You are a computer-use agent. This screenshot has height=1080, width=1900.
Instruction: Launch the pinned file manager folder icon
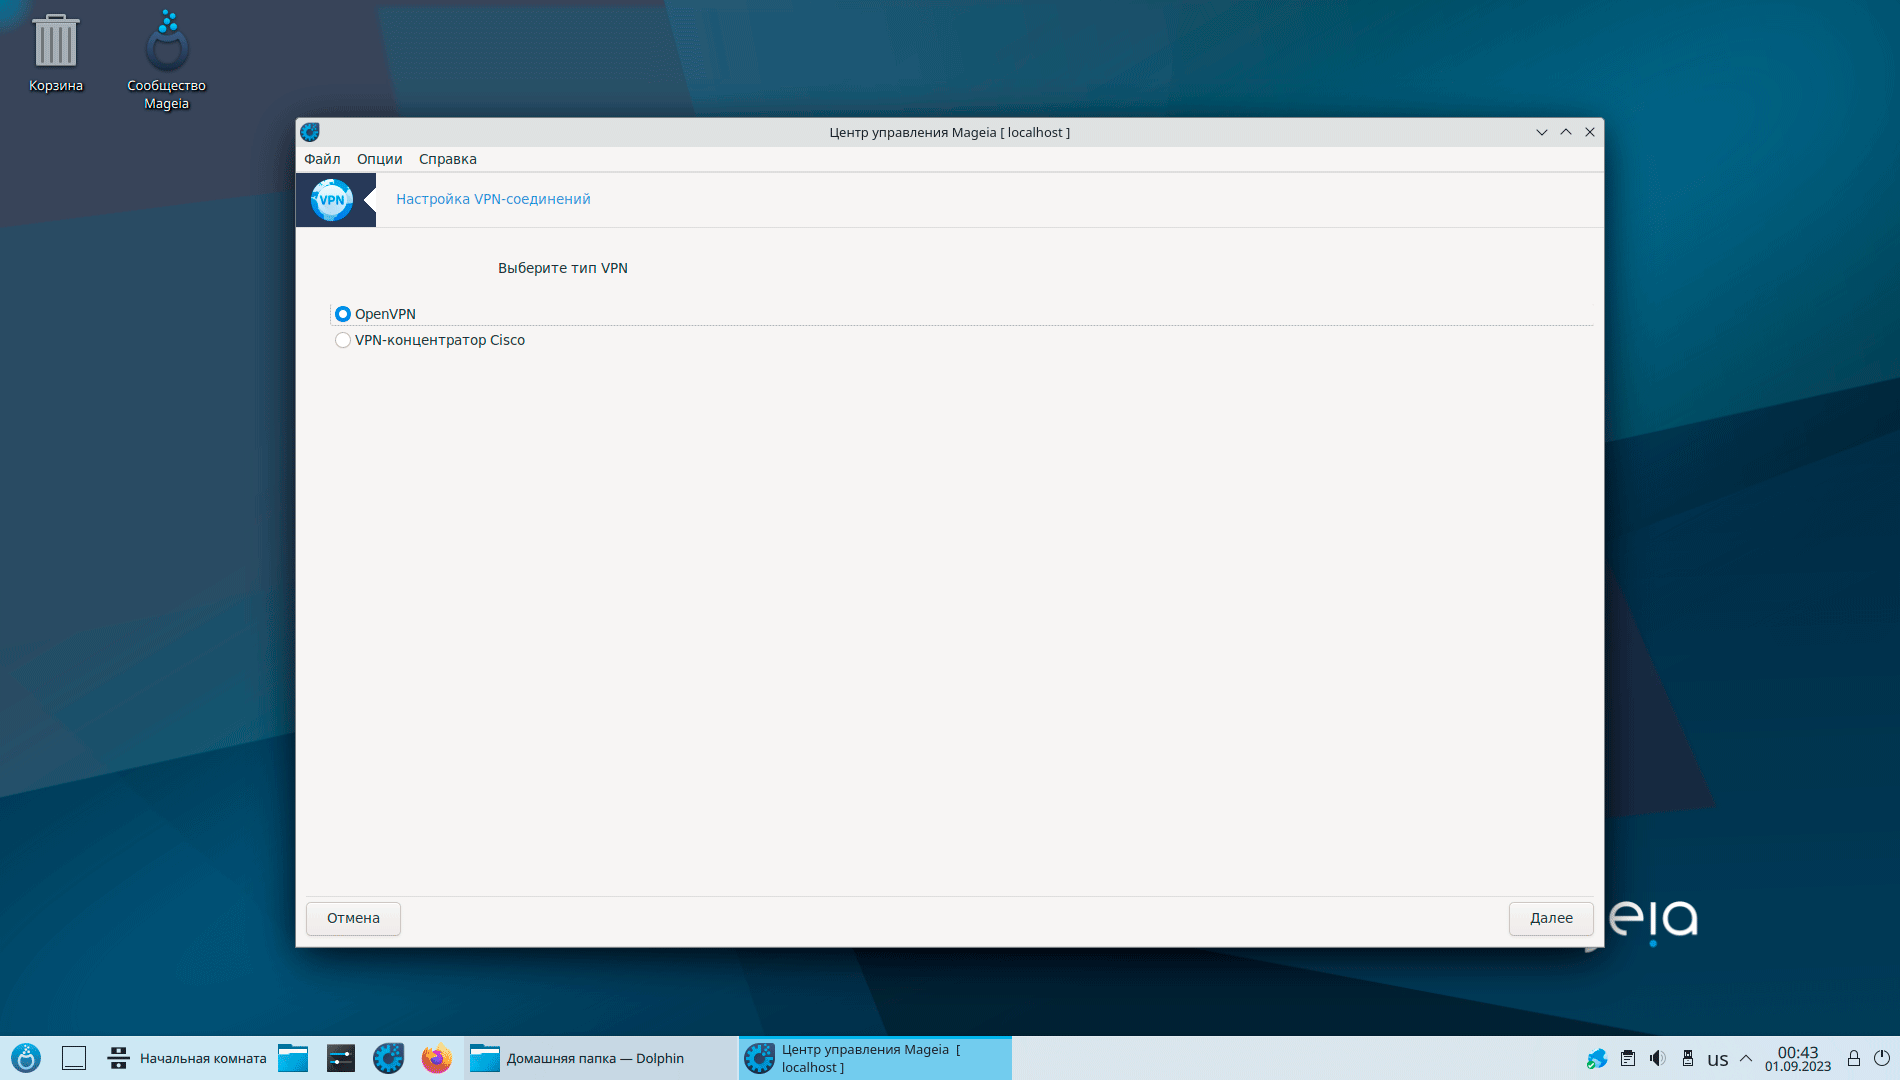coord(293,1058)
